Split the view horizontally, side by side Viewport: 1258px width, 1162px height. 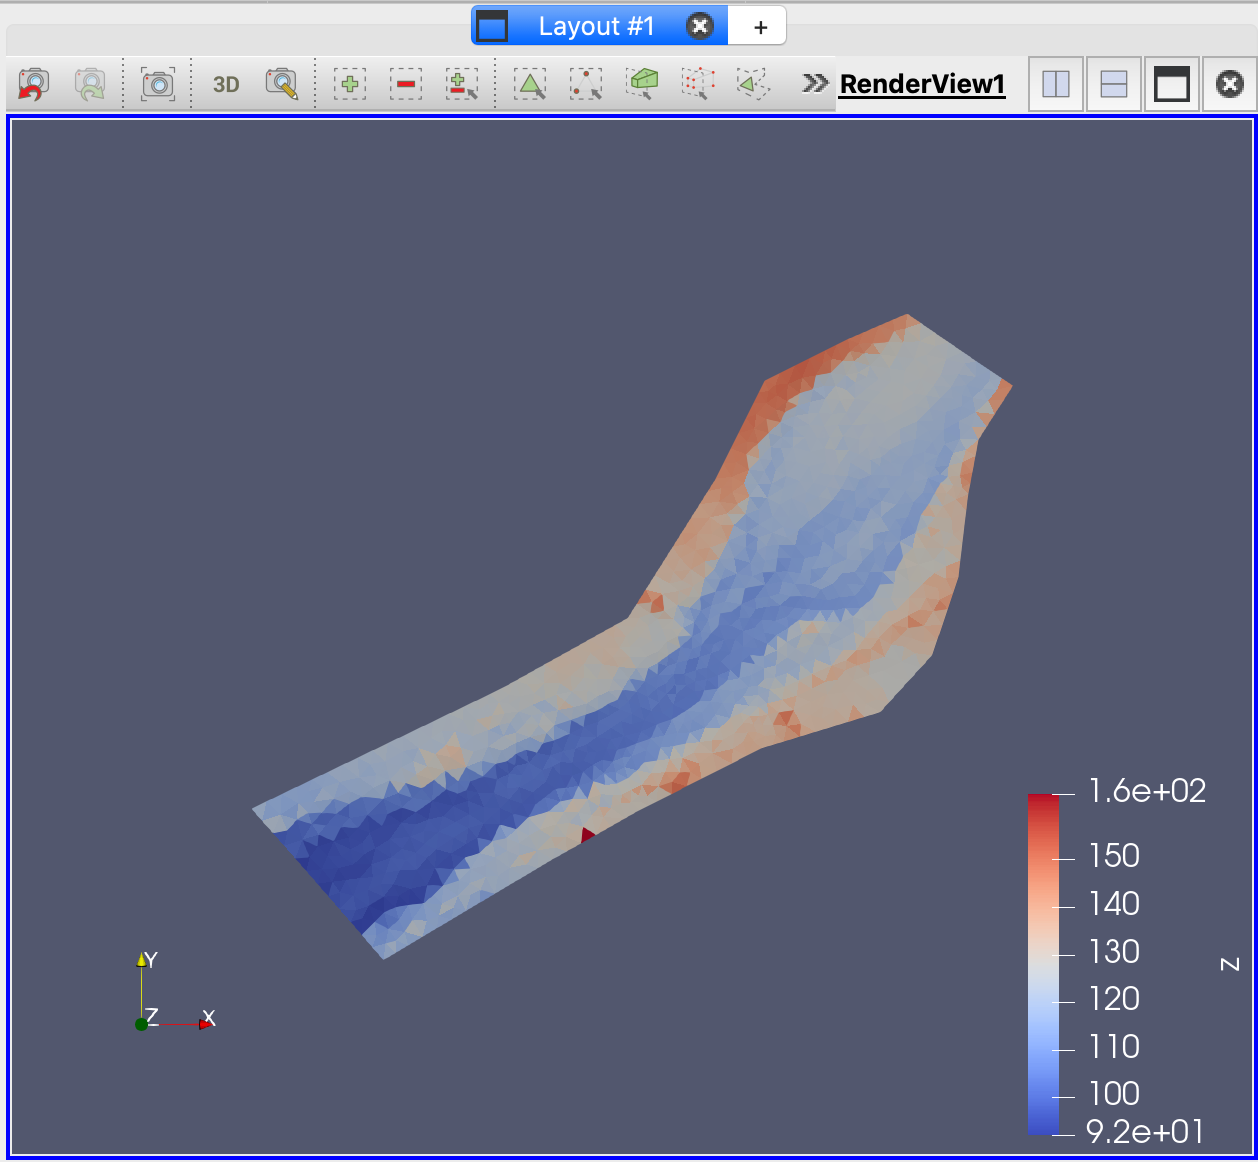(1056, 84)
